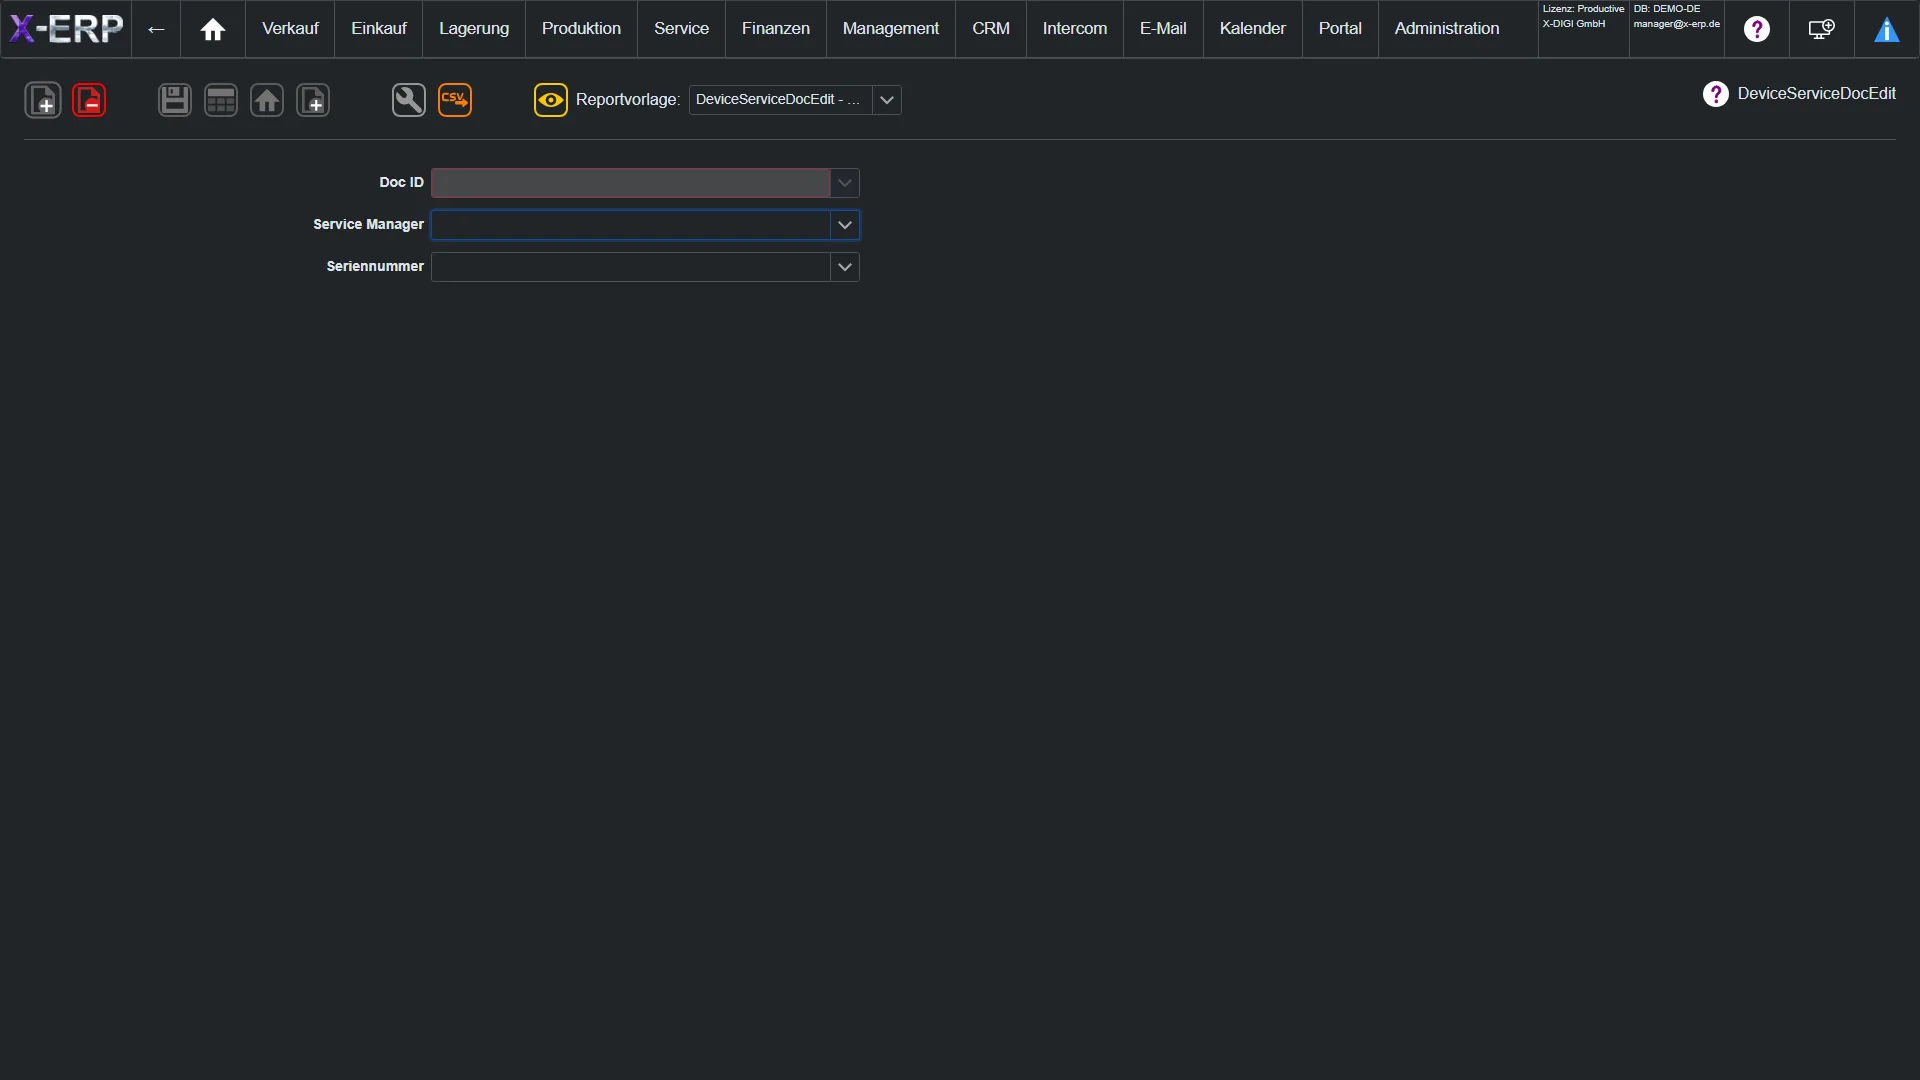Image resolution: width=1920 pixels, height=1080 pixels.
Task: Focus the Service Manager input field
Action: click(630, 225)
